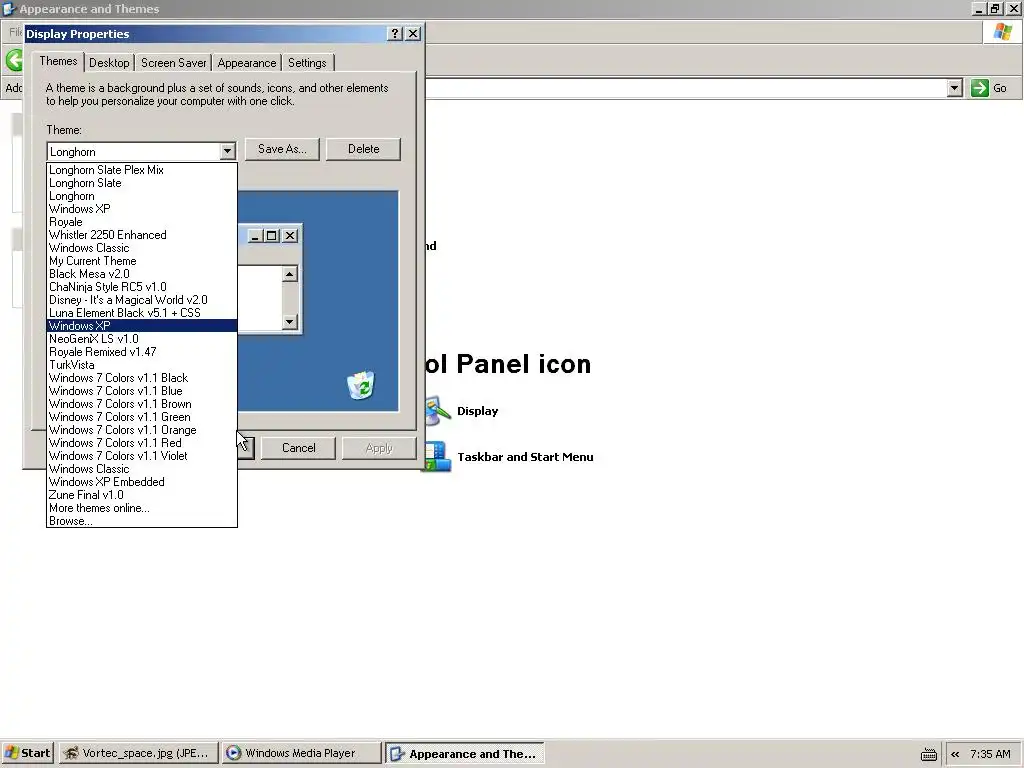Switch to Vortec_space.jpg taskbar window
The width and height of the screenshot is (1024, 768).
point(137,753)
